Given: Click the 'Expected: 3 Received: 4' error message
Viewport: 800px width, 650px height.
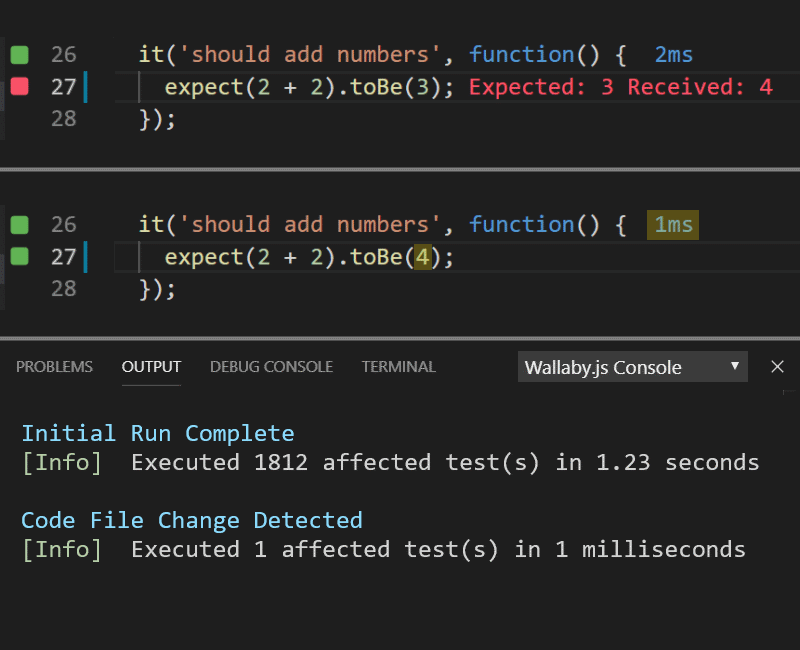Looking at the screenshot, I should [621, 87].
